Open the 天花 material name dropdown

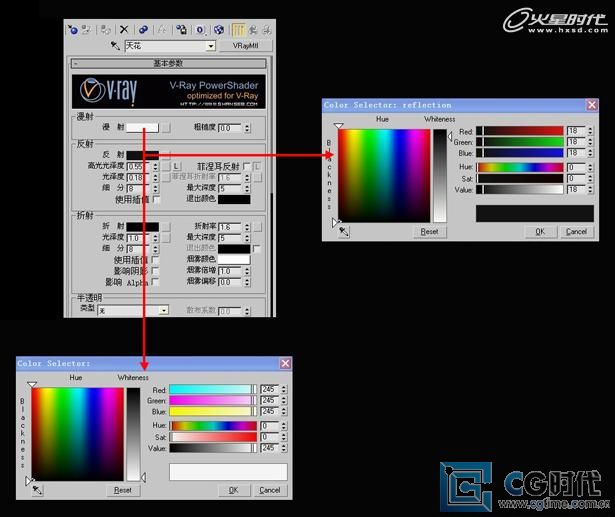click(211, 46)
